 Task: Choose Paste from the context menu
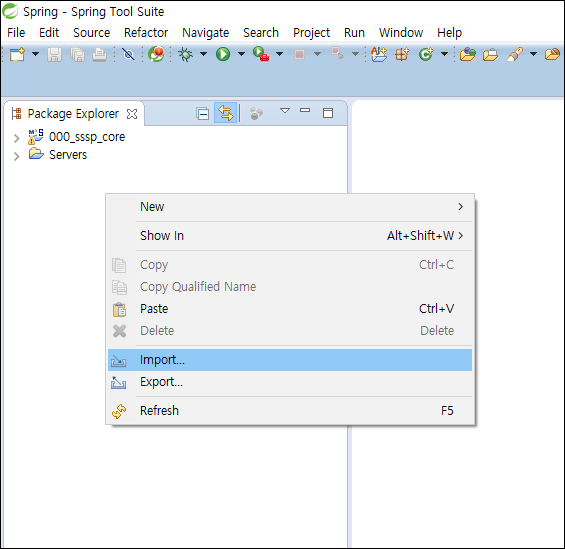(x=290, y=309)
